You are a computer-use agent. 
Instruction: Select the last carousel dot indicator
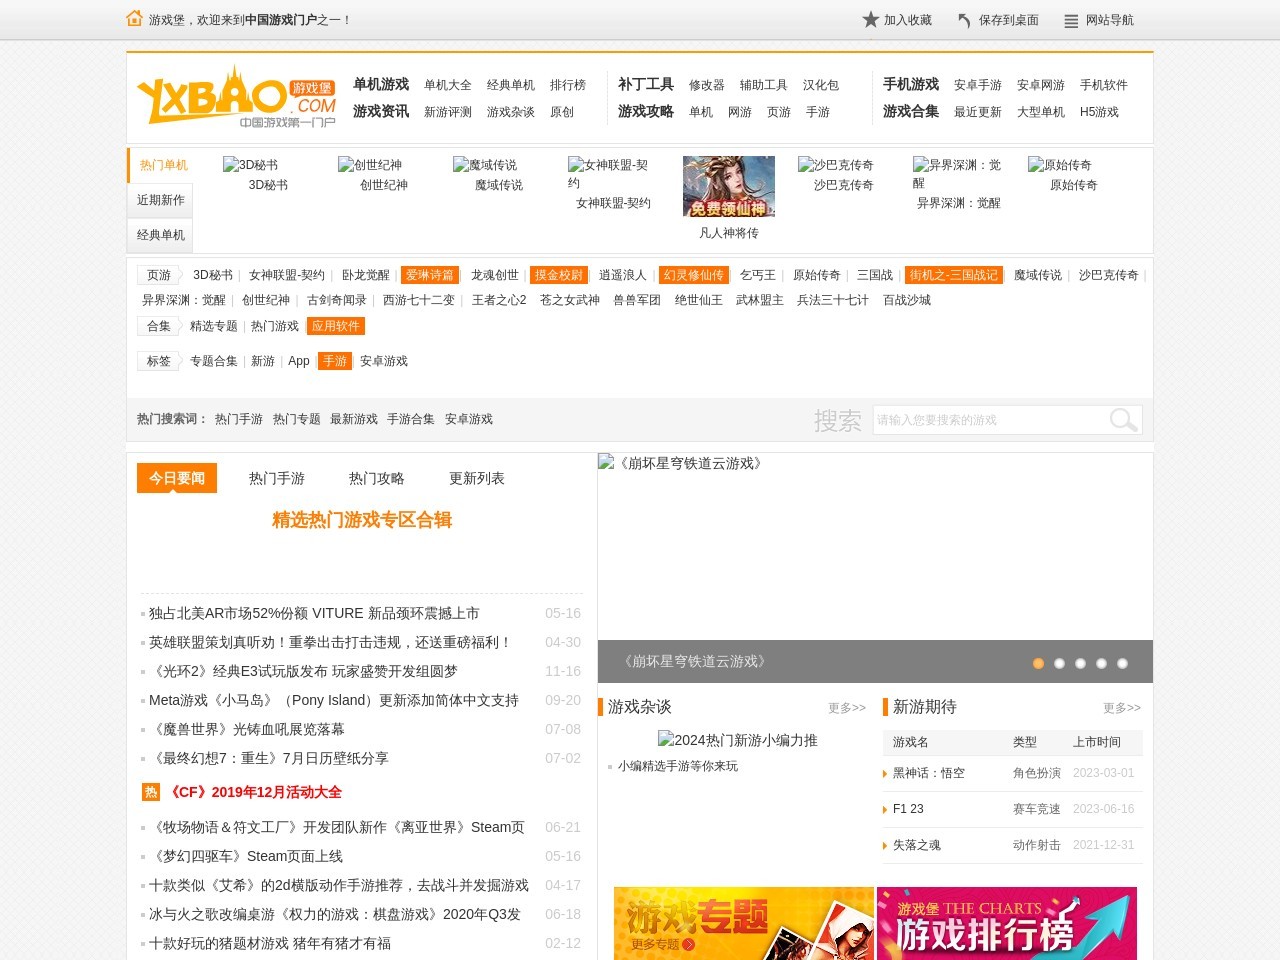[x=1122, y=663]
